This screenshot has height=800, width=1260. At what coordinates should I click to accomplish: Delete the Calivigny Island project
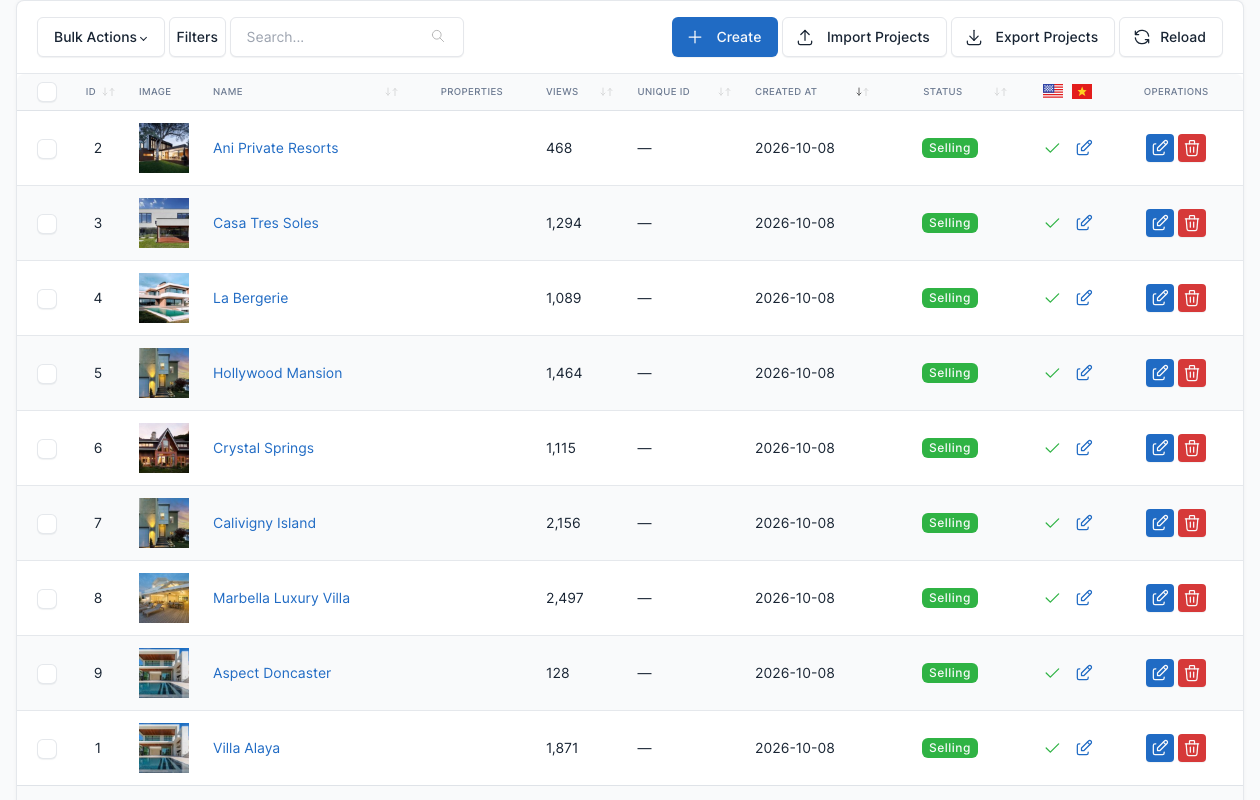1192,523
